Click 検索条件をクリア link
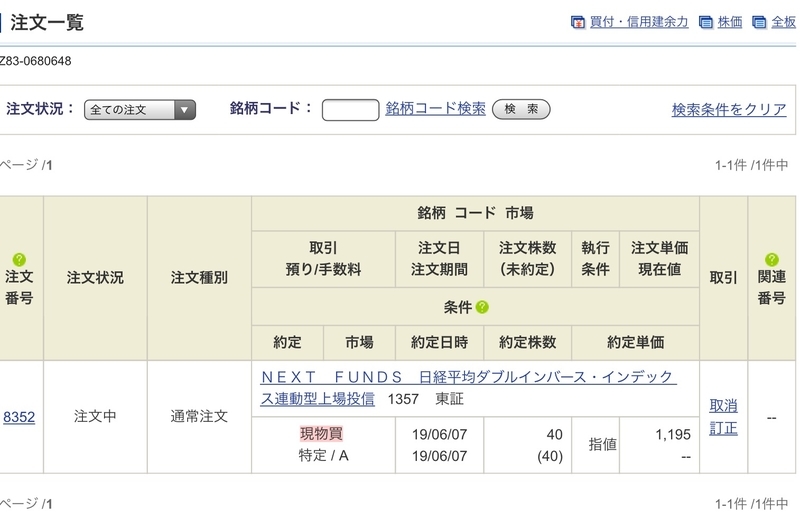 click(729, 110)
